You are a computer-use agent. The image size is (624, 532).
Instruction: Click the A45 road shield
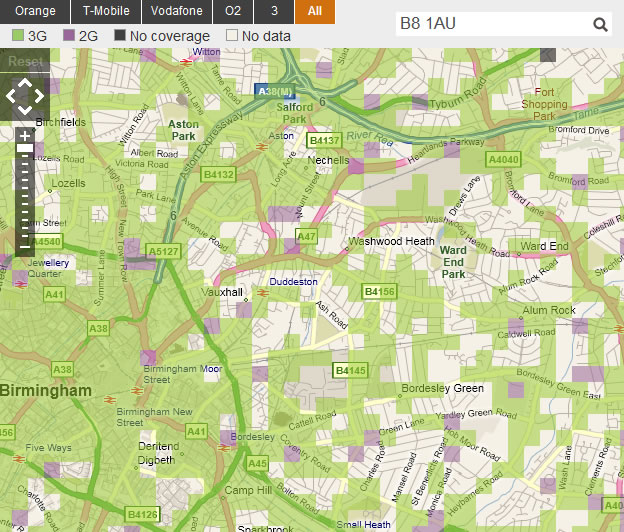pyautogui.click(x=257, y=464)
